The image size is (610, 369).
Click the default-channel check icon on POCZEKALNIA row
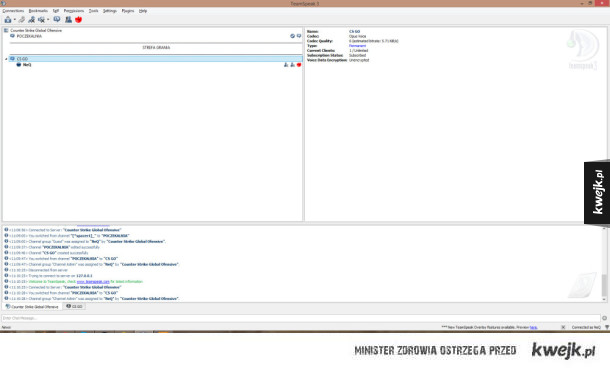coord(293,36)
